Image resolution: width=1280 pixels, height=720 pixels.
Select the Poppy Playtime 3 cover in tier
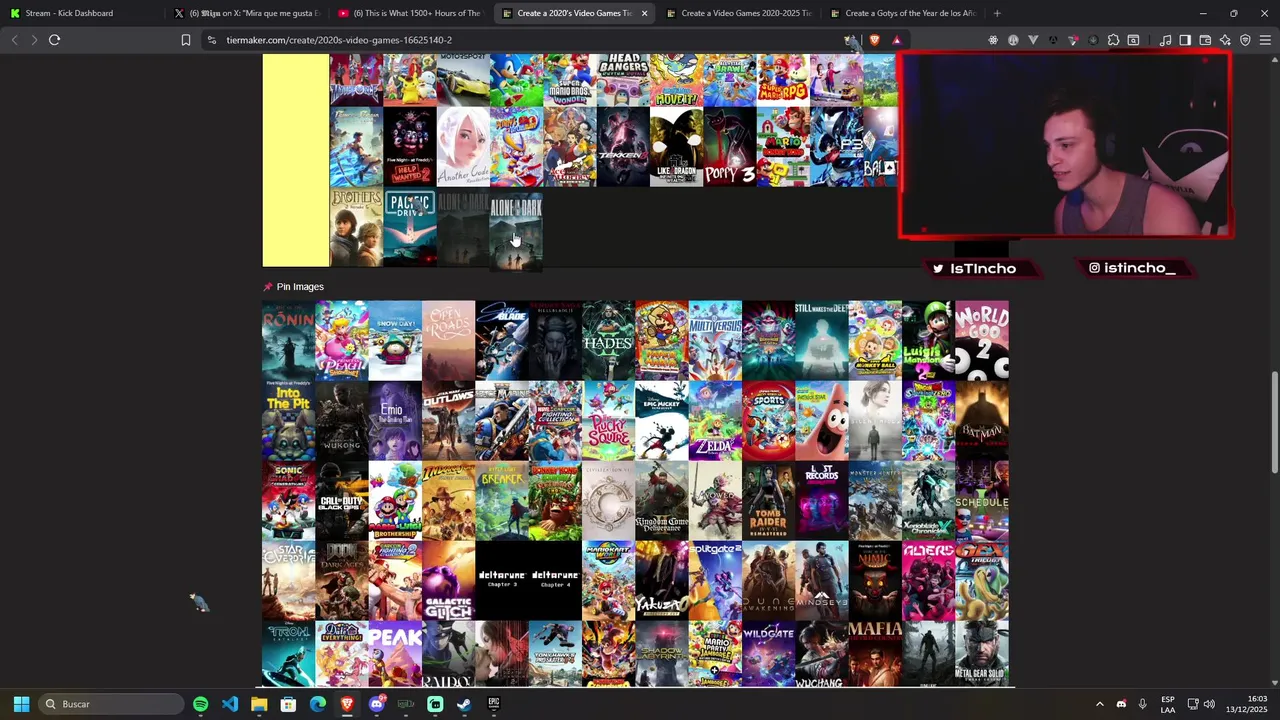[x=729, y=147]
